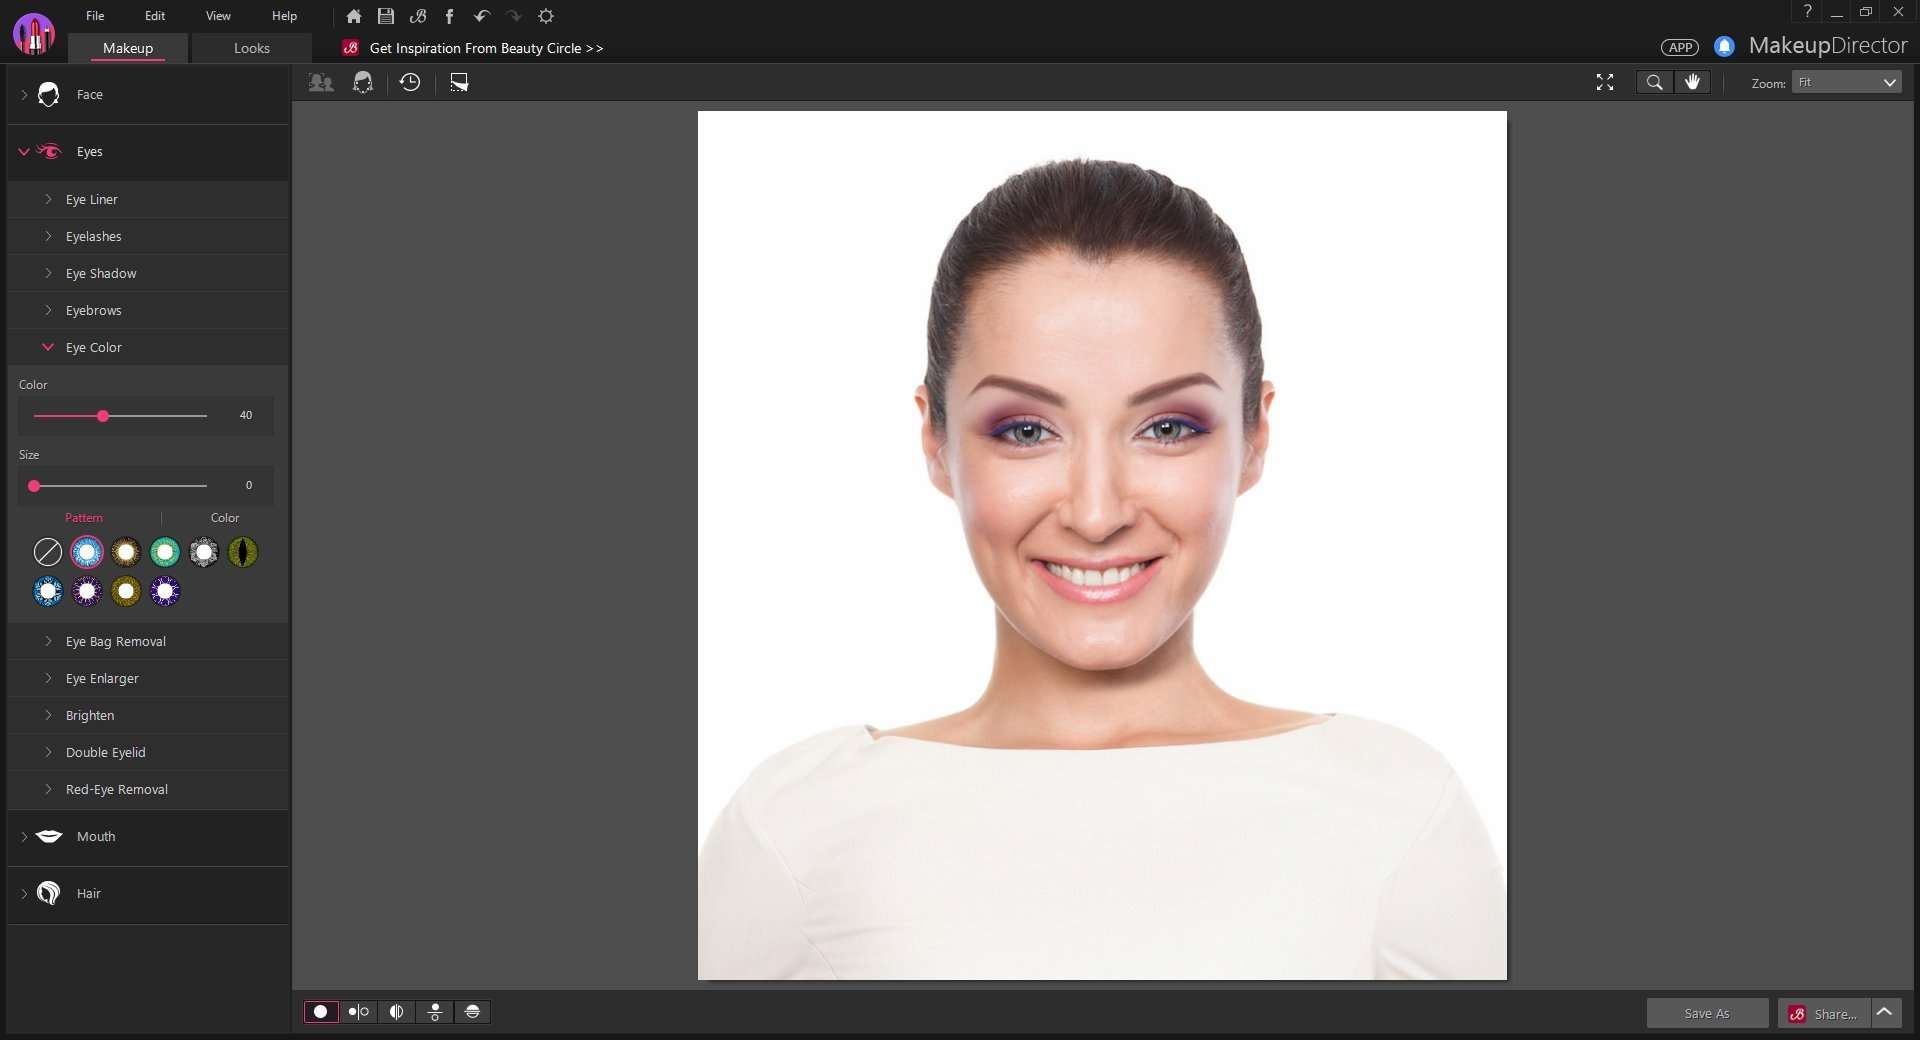Collapse the Eye Color section
Image resolution: width=1920 pixels, height=1040 pixels.
click(x=93, y=347)
